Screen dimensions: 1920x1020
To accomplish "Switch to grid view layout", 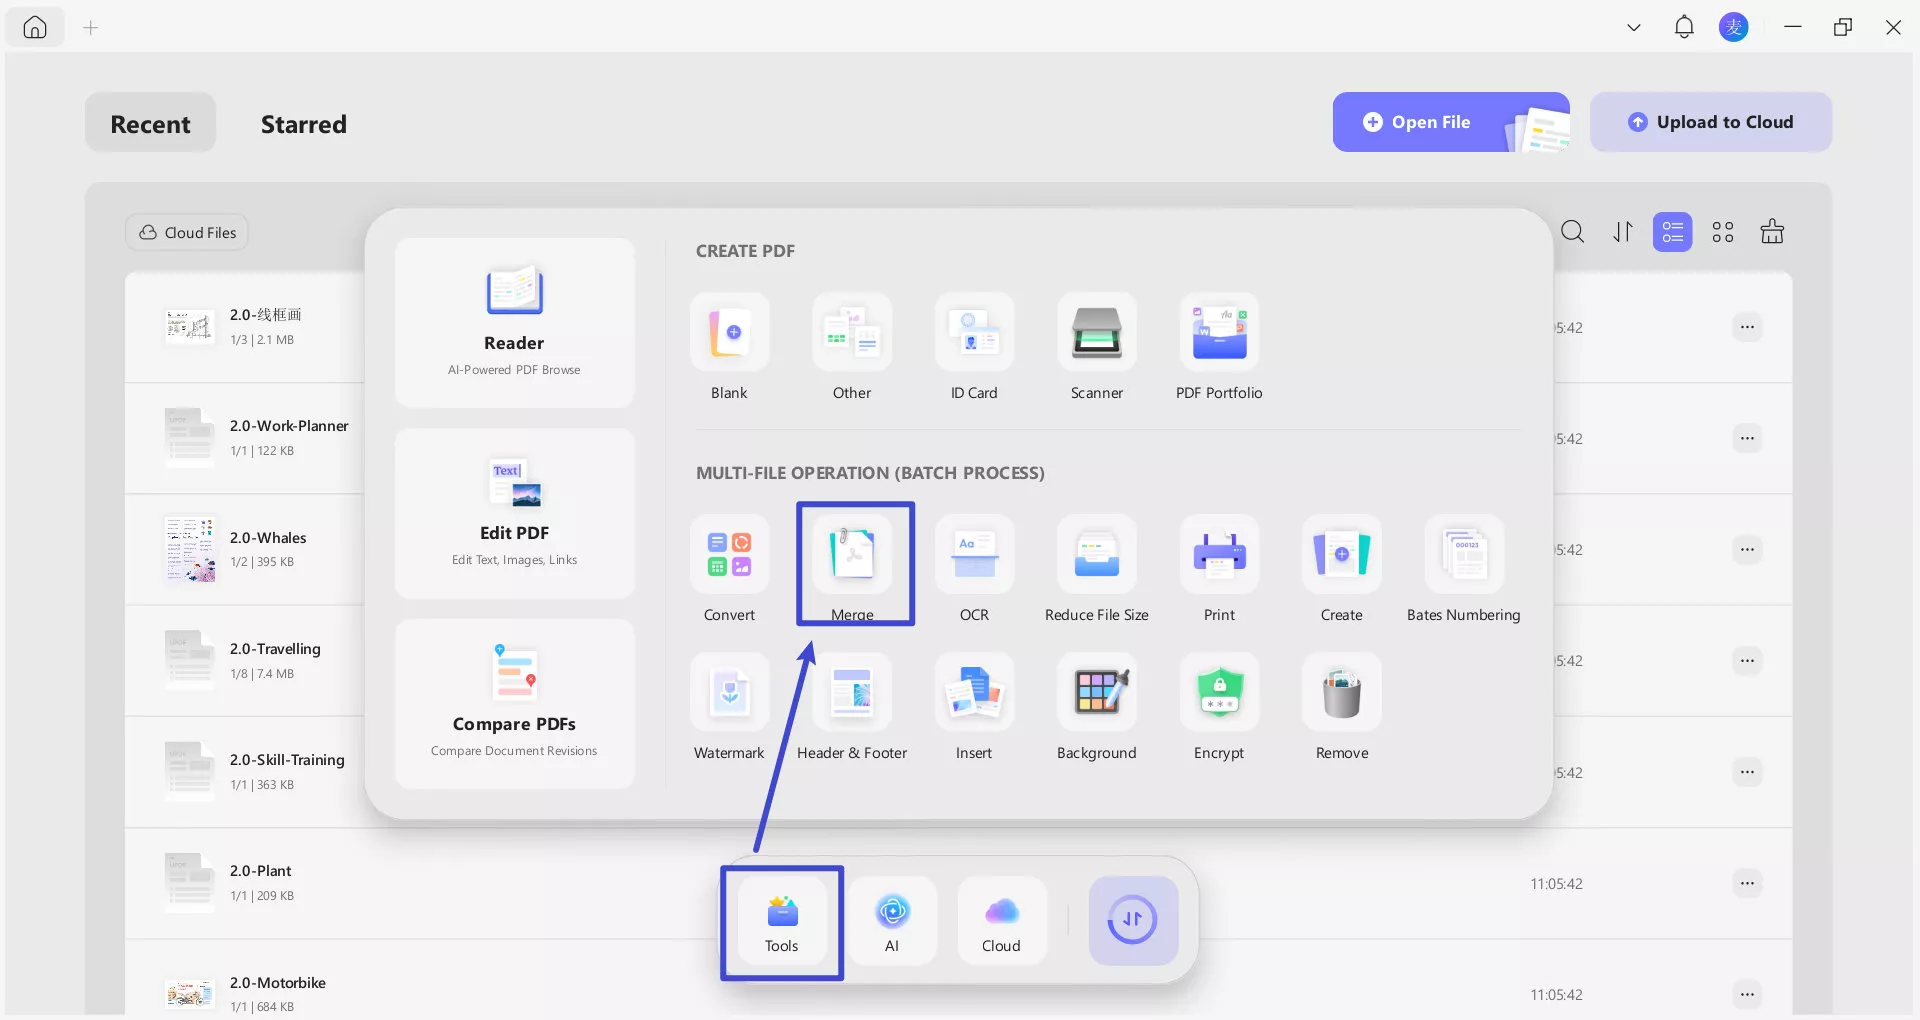I will point(1723,231).
